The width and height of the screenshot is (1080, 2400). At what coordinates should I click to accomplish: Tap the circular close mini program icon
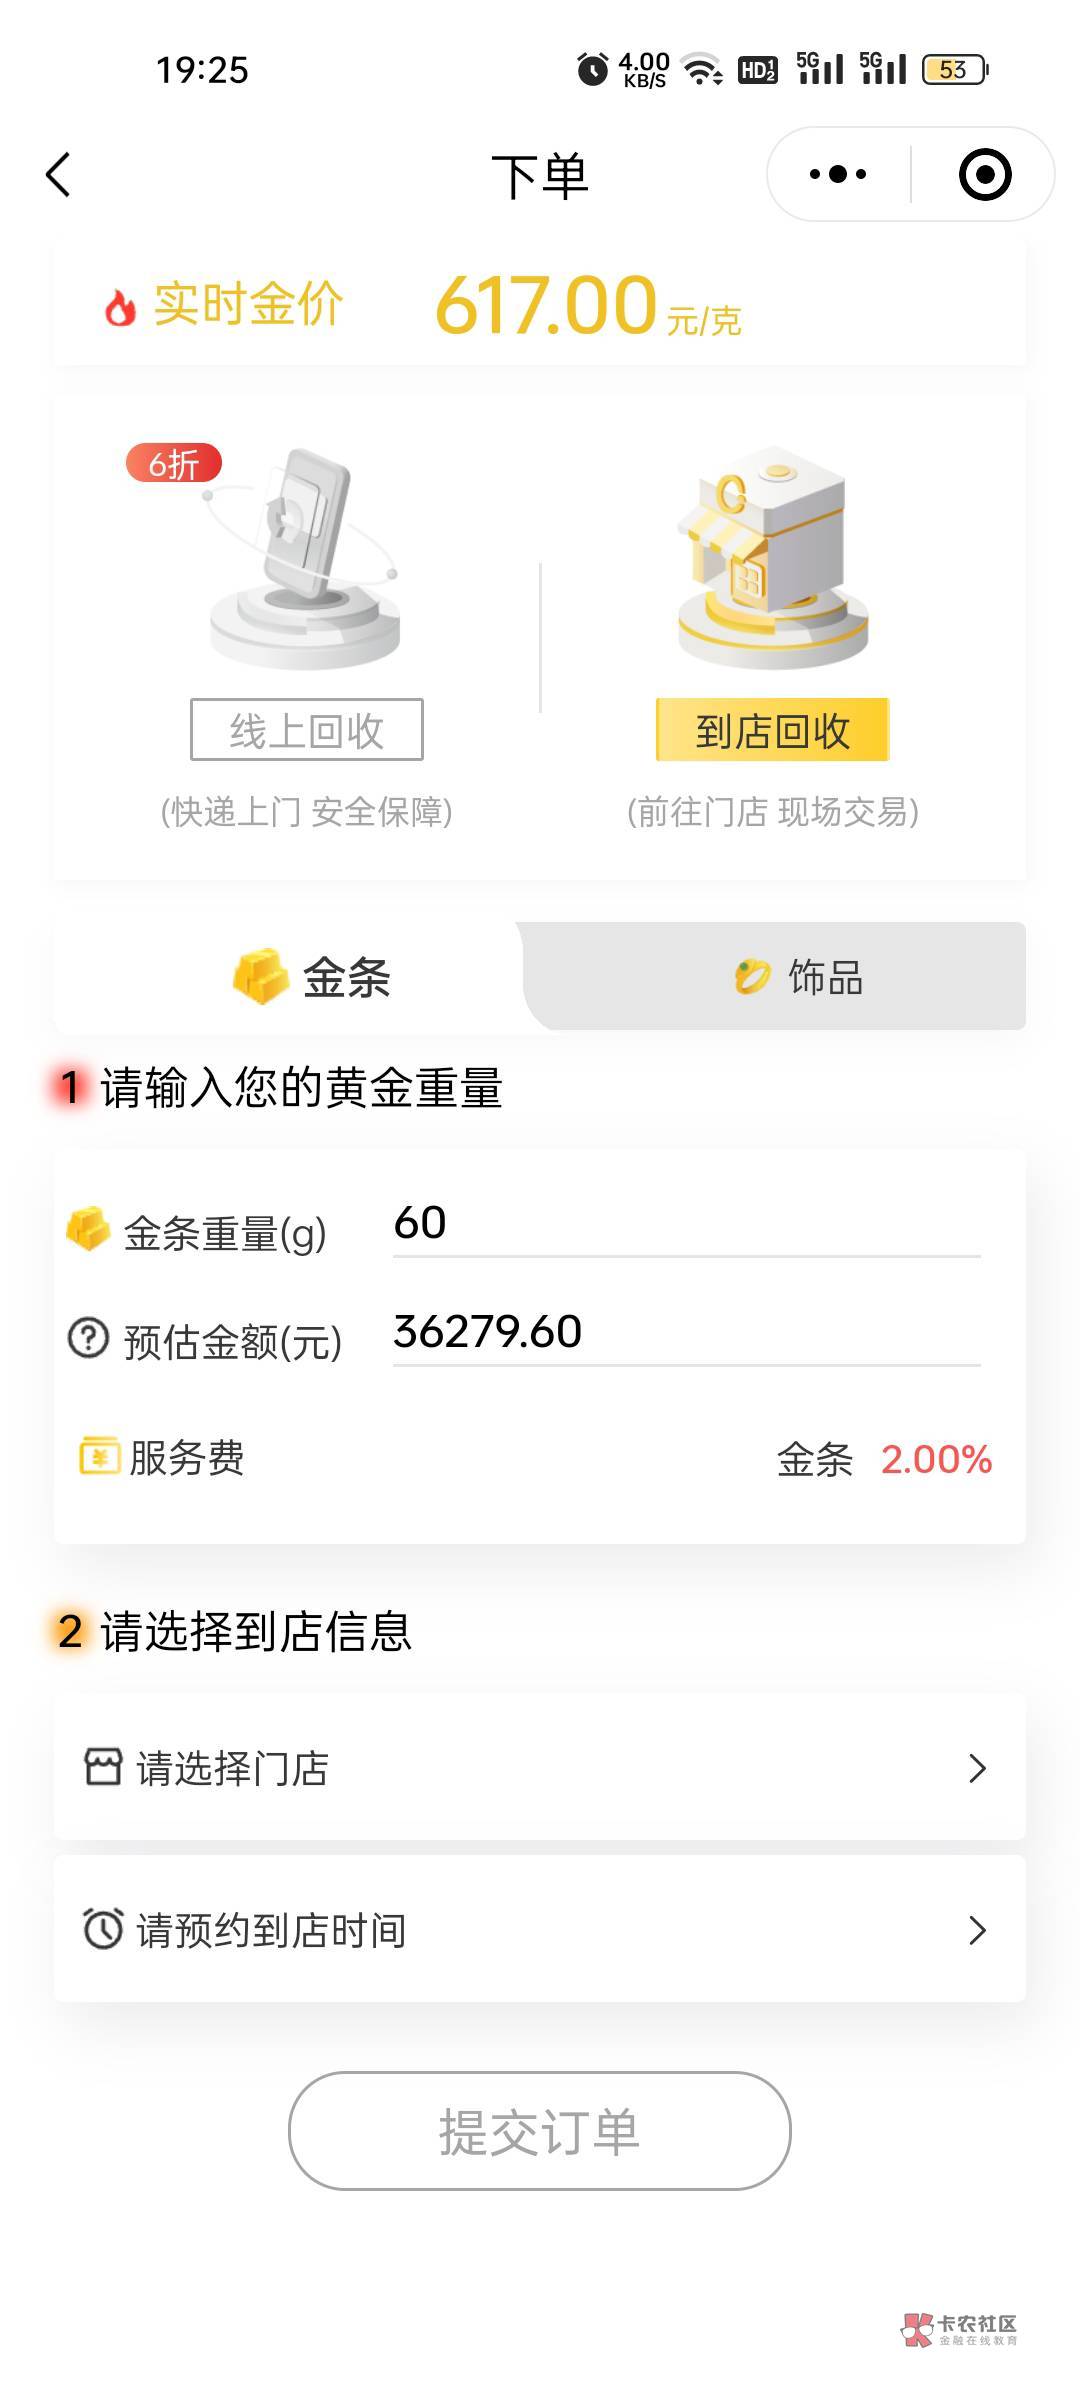tap(984, 175)
